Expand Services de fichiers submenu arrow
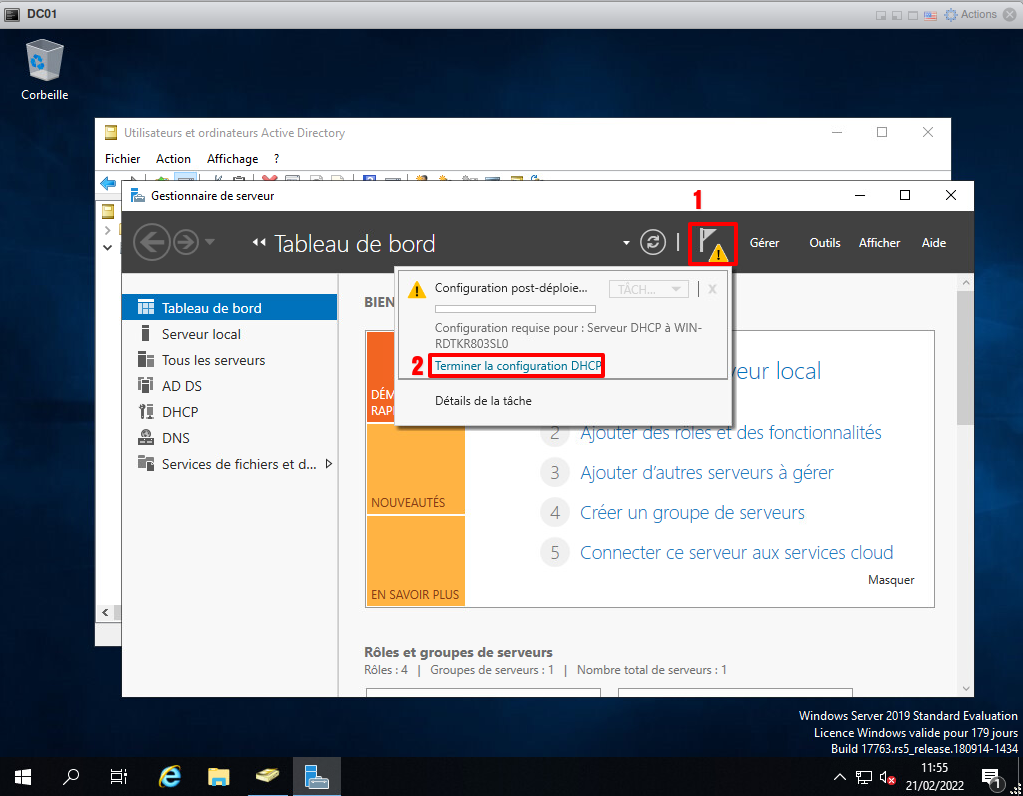This screenshot has height=796, width=1023. tap(329, 464)
